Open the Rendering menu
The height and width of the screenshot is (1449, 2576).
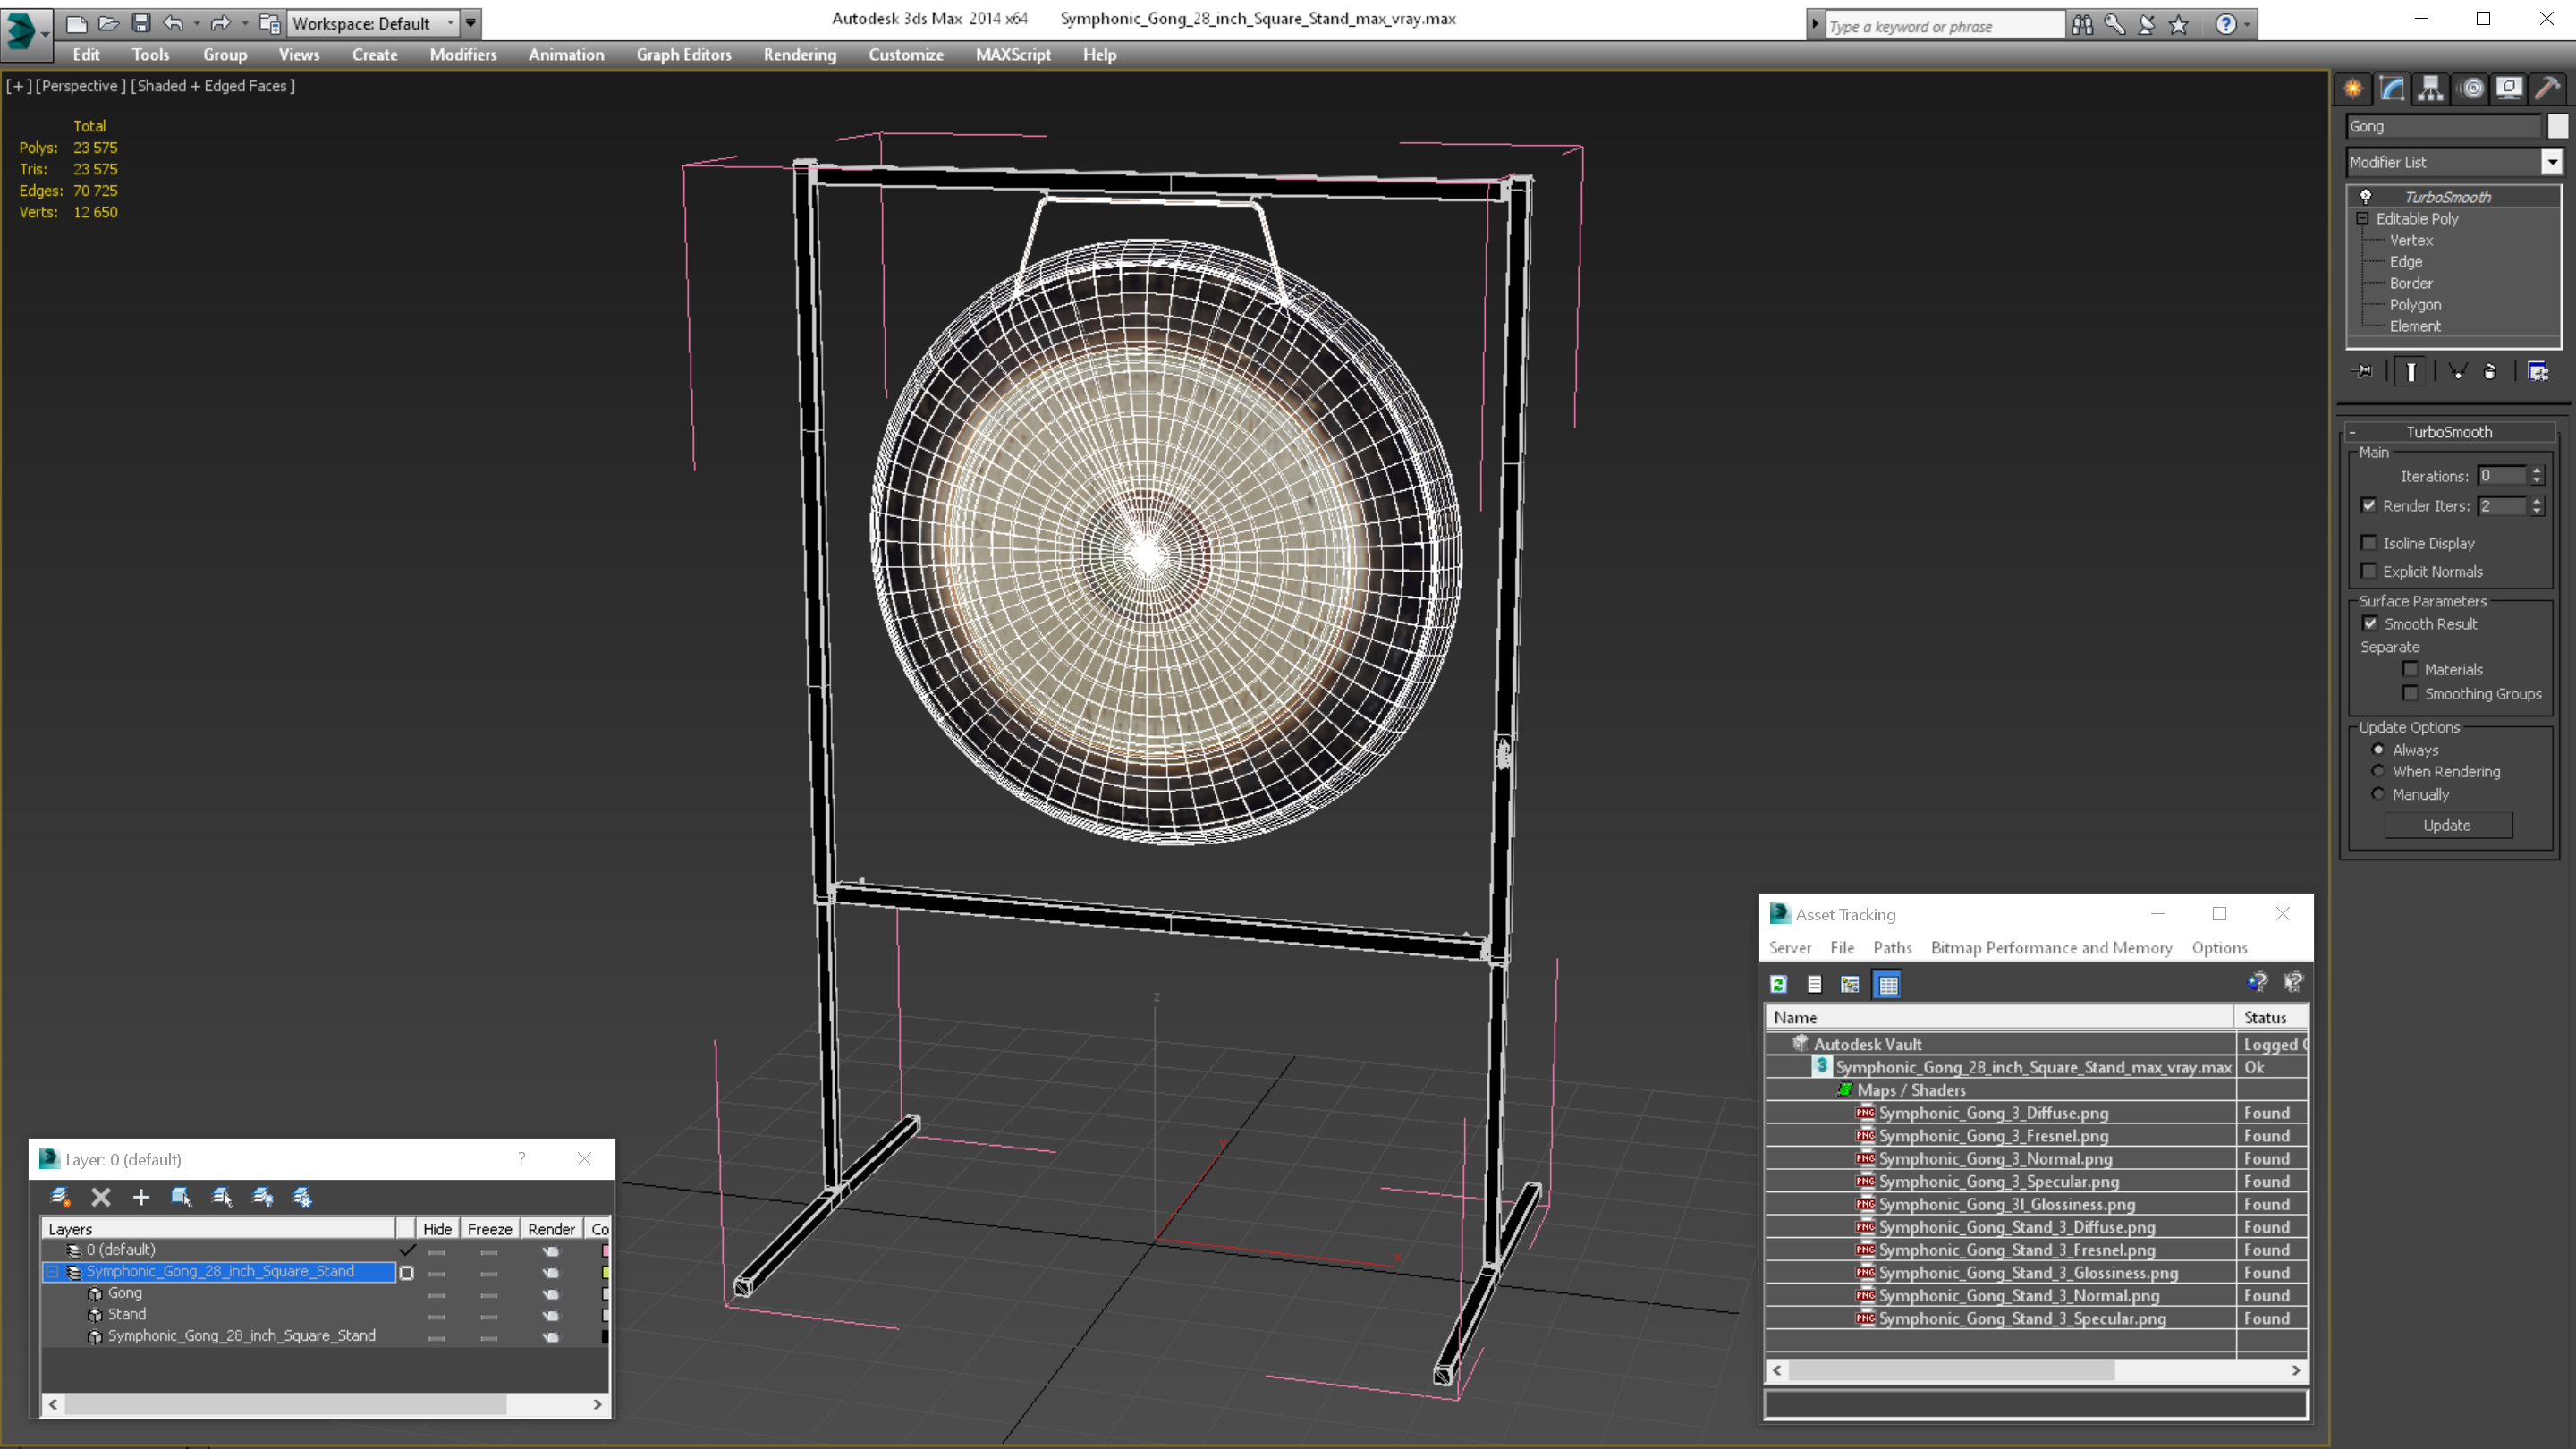(799, 55)
